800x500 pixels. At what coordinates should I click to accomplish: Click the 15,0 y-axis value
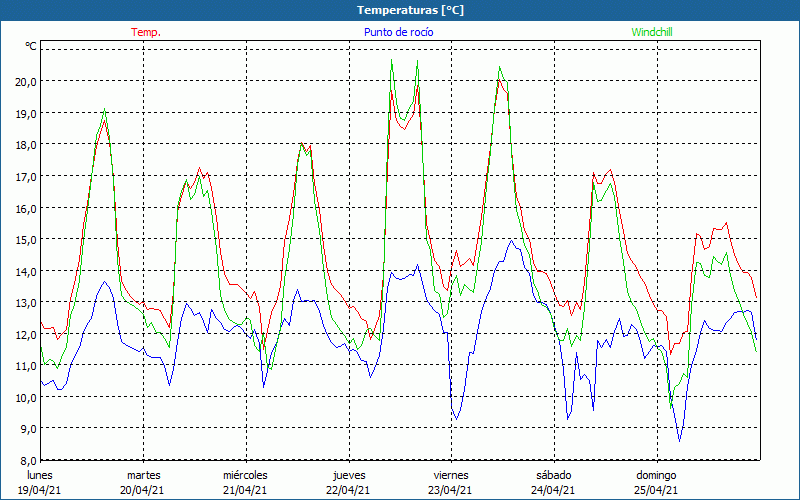[26, 239]
